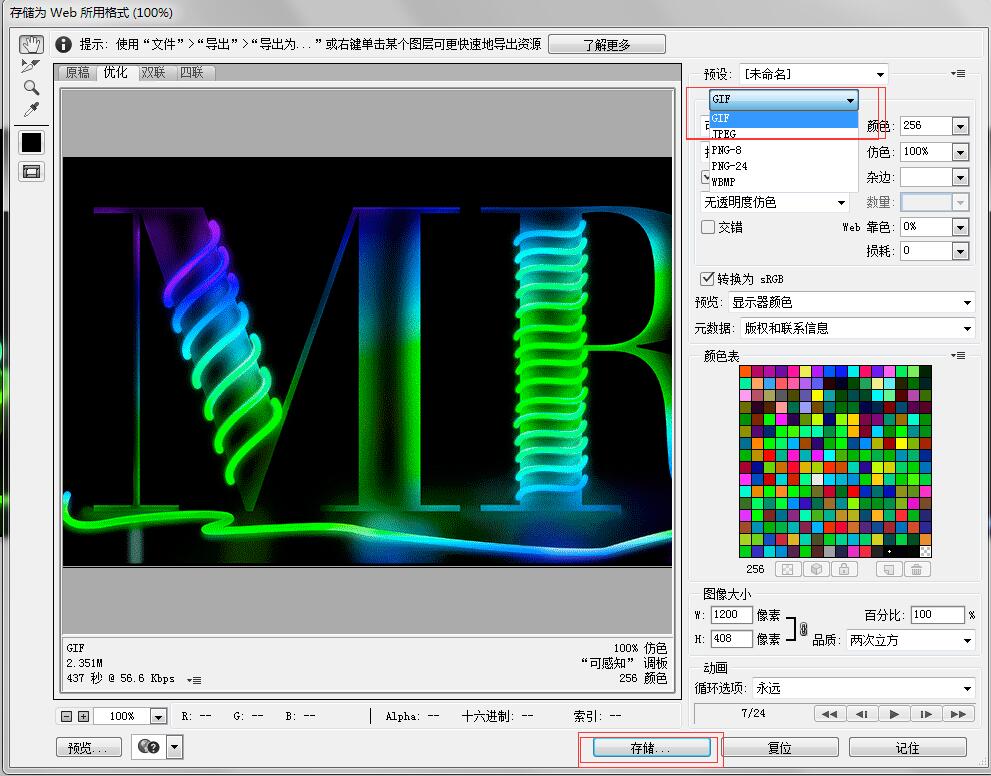Screen dimensions: 991x776
Task: Click the zoom out minus icon
Action: click(67, 716)
